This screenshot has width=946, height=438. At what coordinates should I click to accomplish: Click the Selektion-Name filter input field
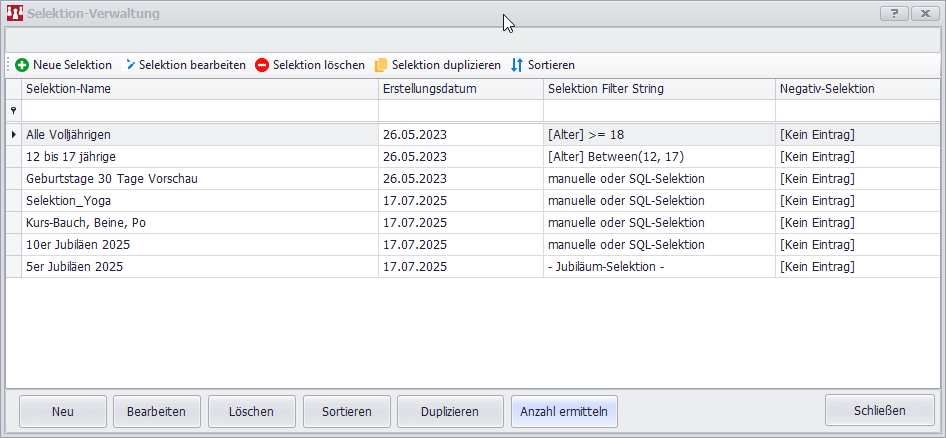pyautogui.click(x=200, y=111)
